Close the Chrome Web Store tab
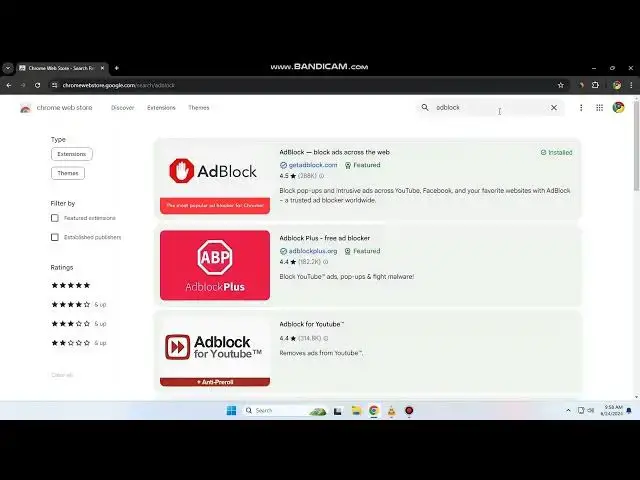640x480 pixels. (x=102, y=68)
